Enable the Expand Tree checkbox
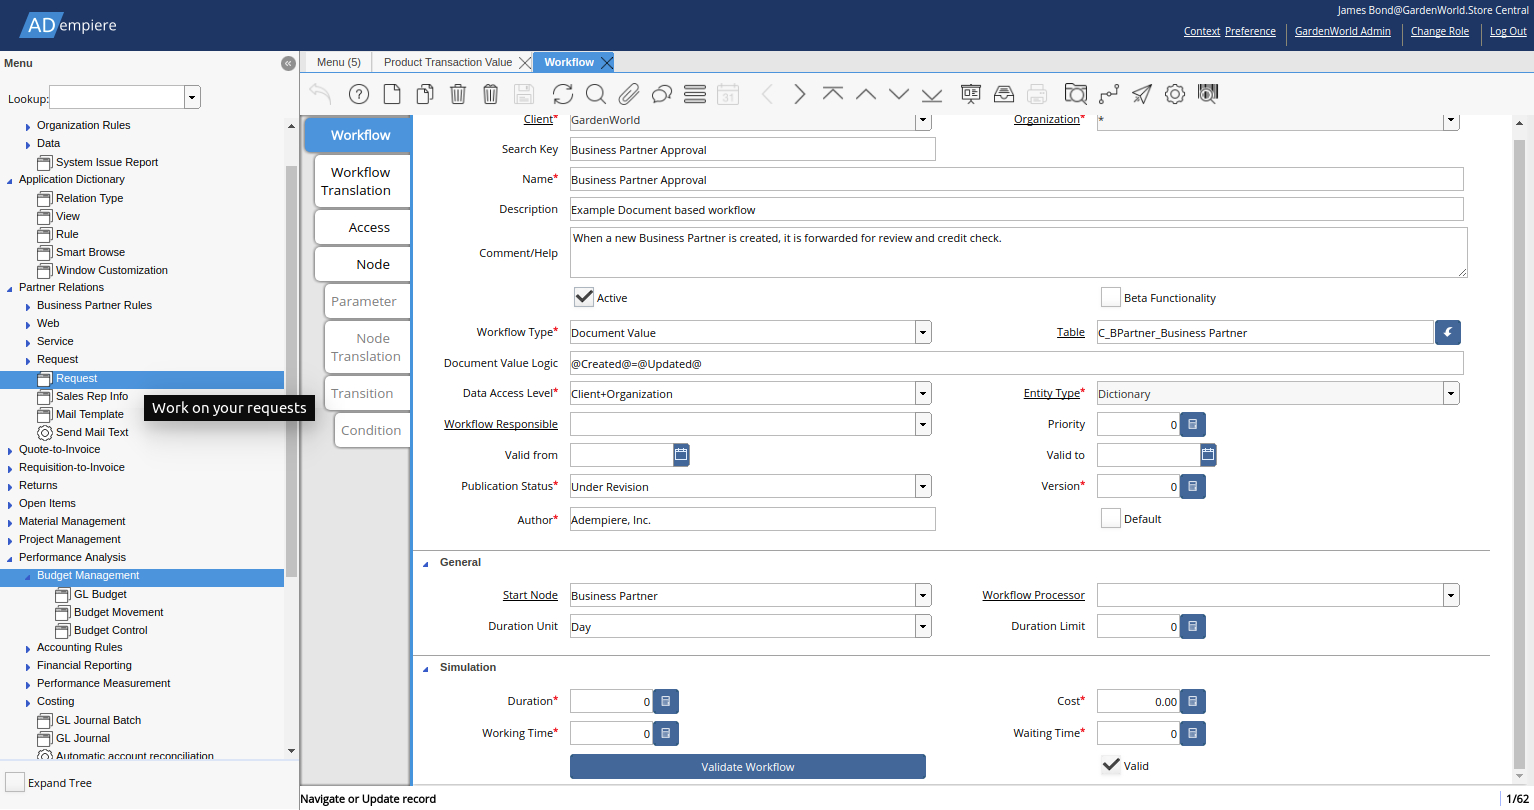Screen dimensions: 1534x810 click(15, 782)
